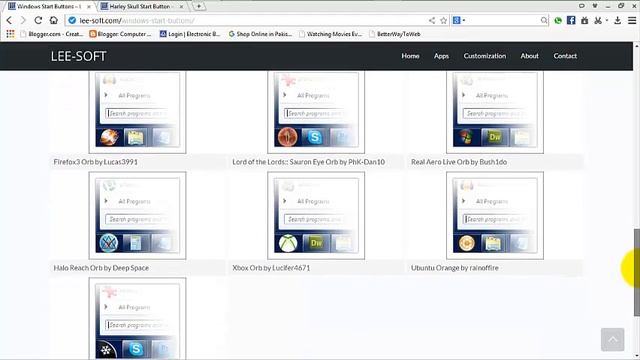Open the Facebook extension icon
640x360 pixels.
coord(571,20)
